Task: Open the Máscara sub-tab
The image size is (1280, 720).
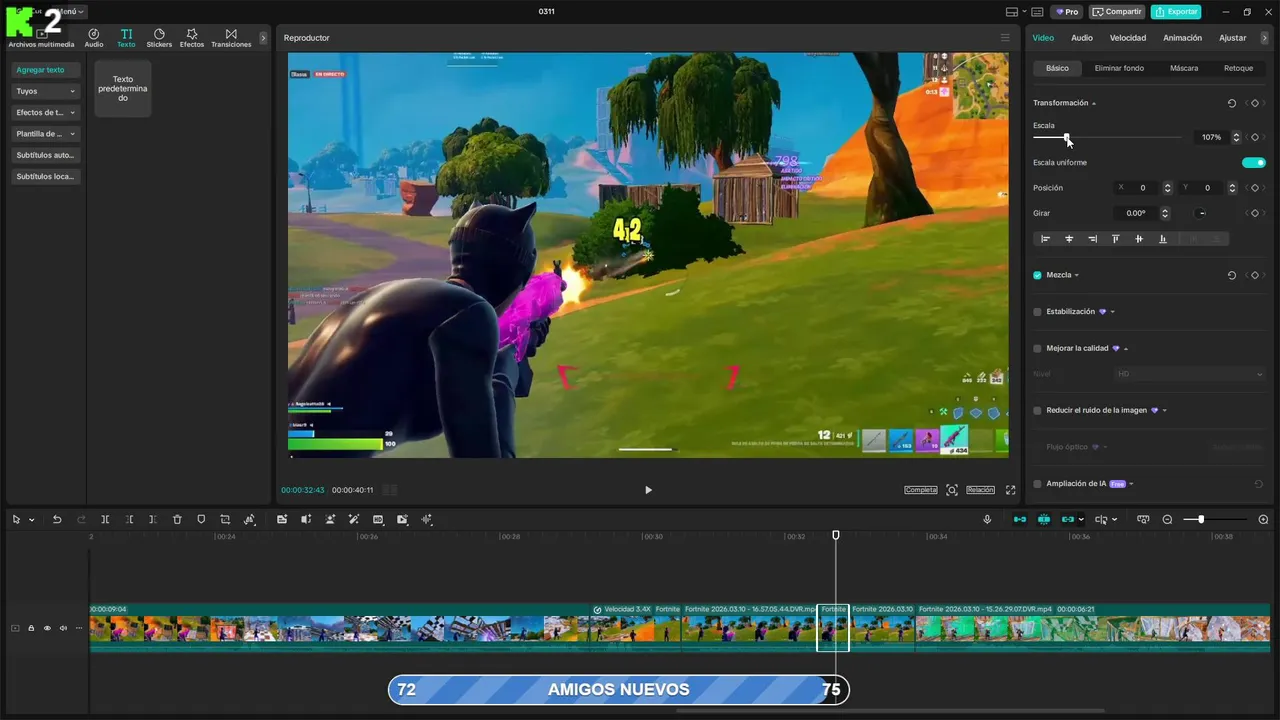Action: click(x=1184, y=68)
